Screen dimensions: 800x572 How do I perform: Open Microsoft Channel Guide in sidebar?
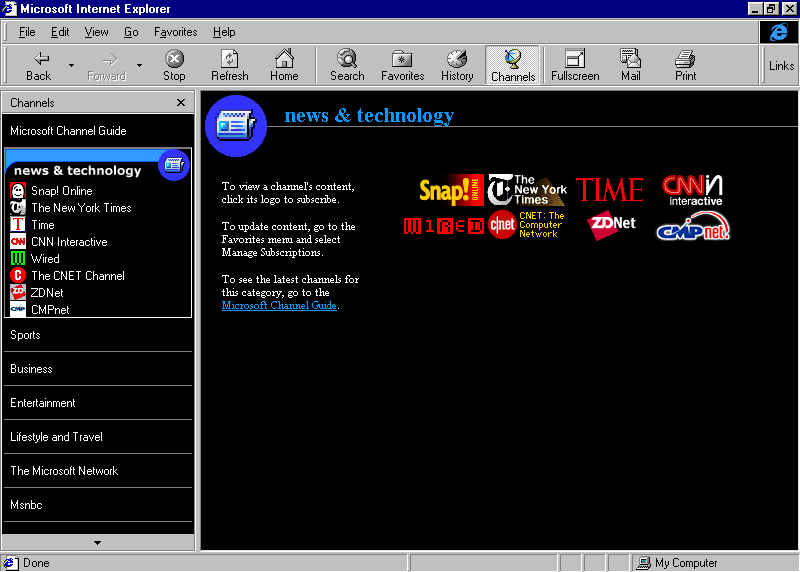pos(68,131)
